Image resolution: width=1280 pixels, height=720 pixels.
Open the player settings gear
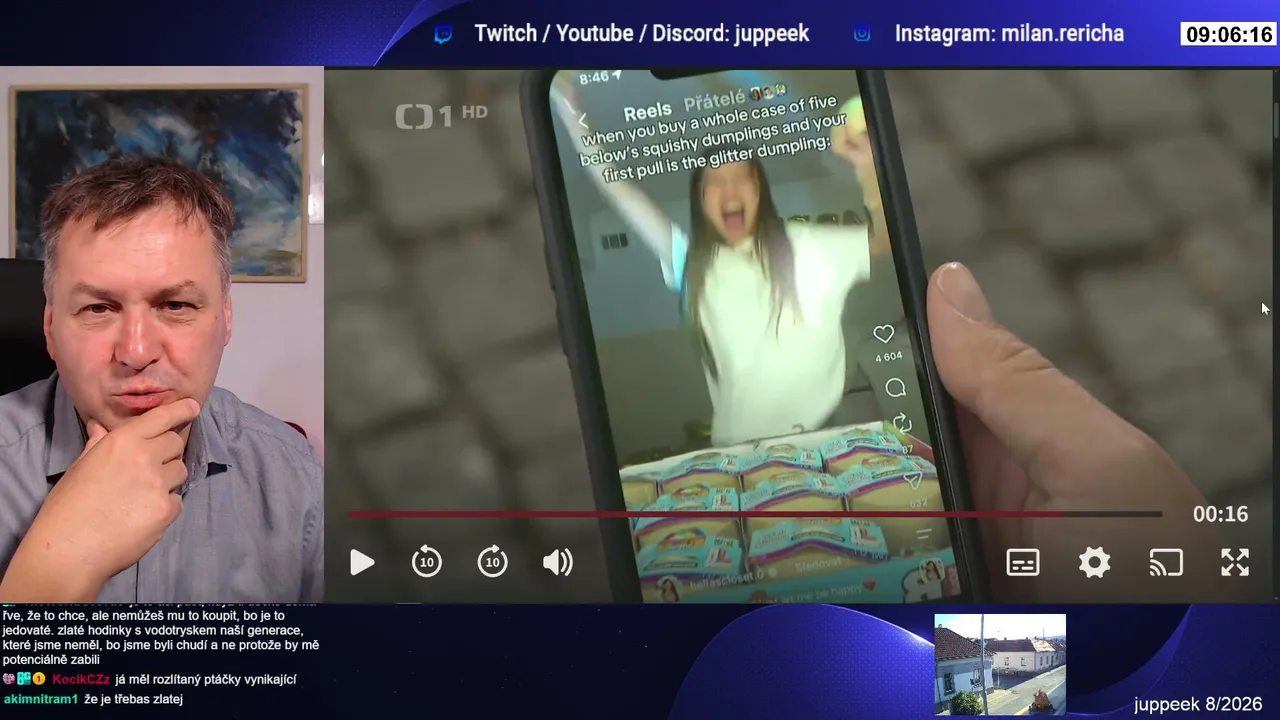tap(1094, 563)
